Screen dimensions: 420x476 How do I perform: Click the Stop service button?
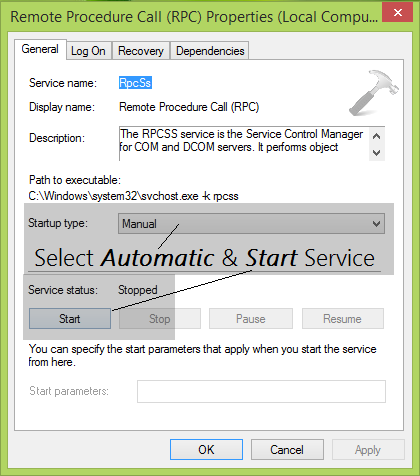point(160,319)
